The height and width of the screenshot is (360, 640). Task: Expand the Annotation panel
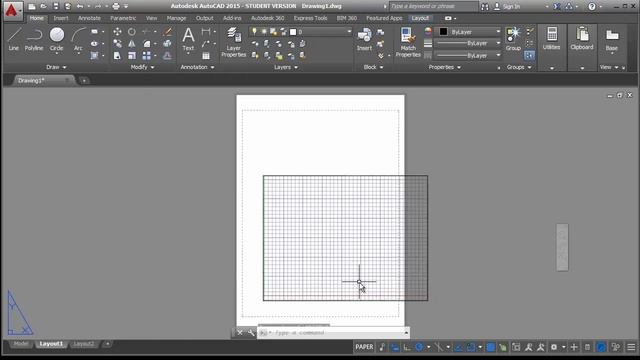[x=198, y=67]
